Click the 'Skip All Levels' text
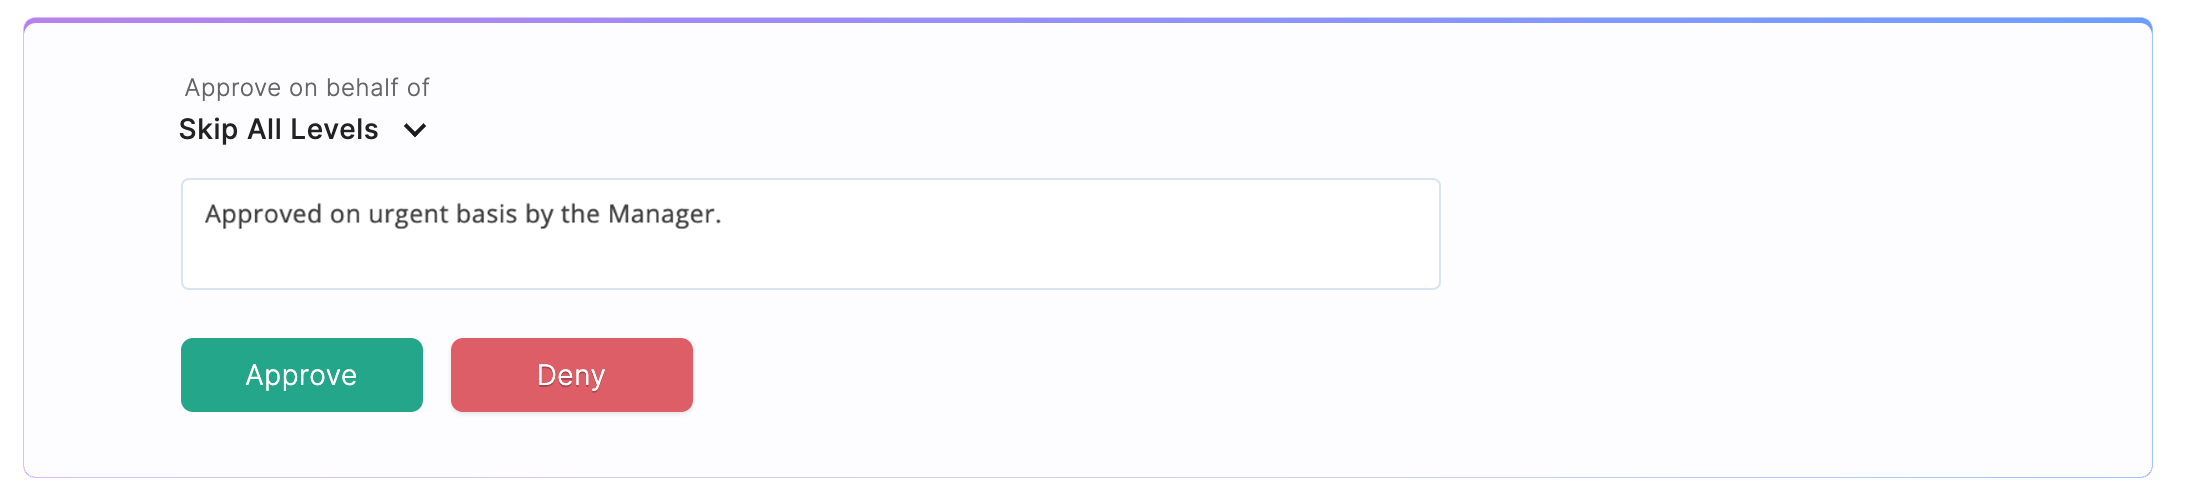 pos(278,130)
